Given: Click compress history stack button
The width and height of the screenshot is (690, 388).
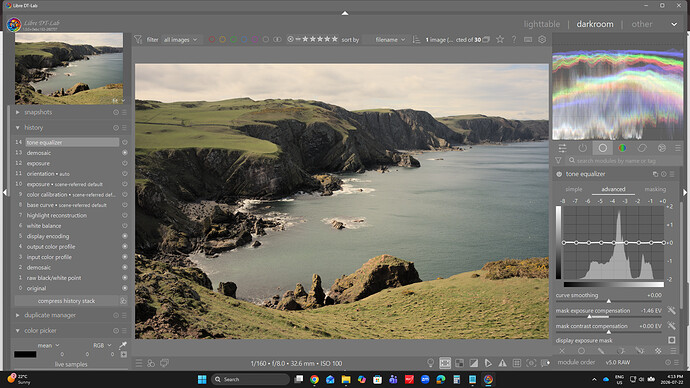Looking at the screenshot, I should pyautogui.click(x=66, y=301).
